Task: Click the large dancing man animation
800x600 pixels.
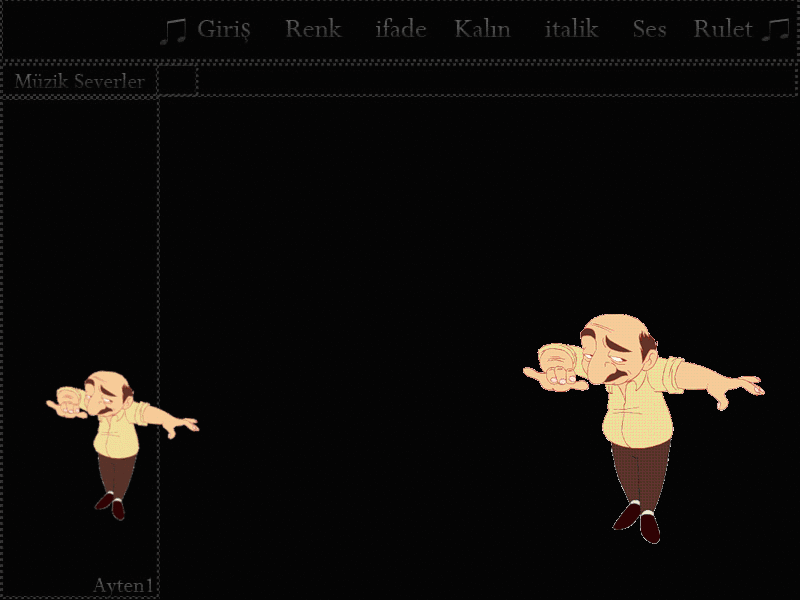Action: (643, 429)
